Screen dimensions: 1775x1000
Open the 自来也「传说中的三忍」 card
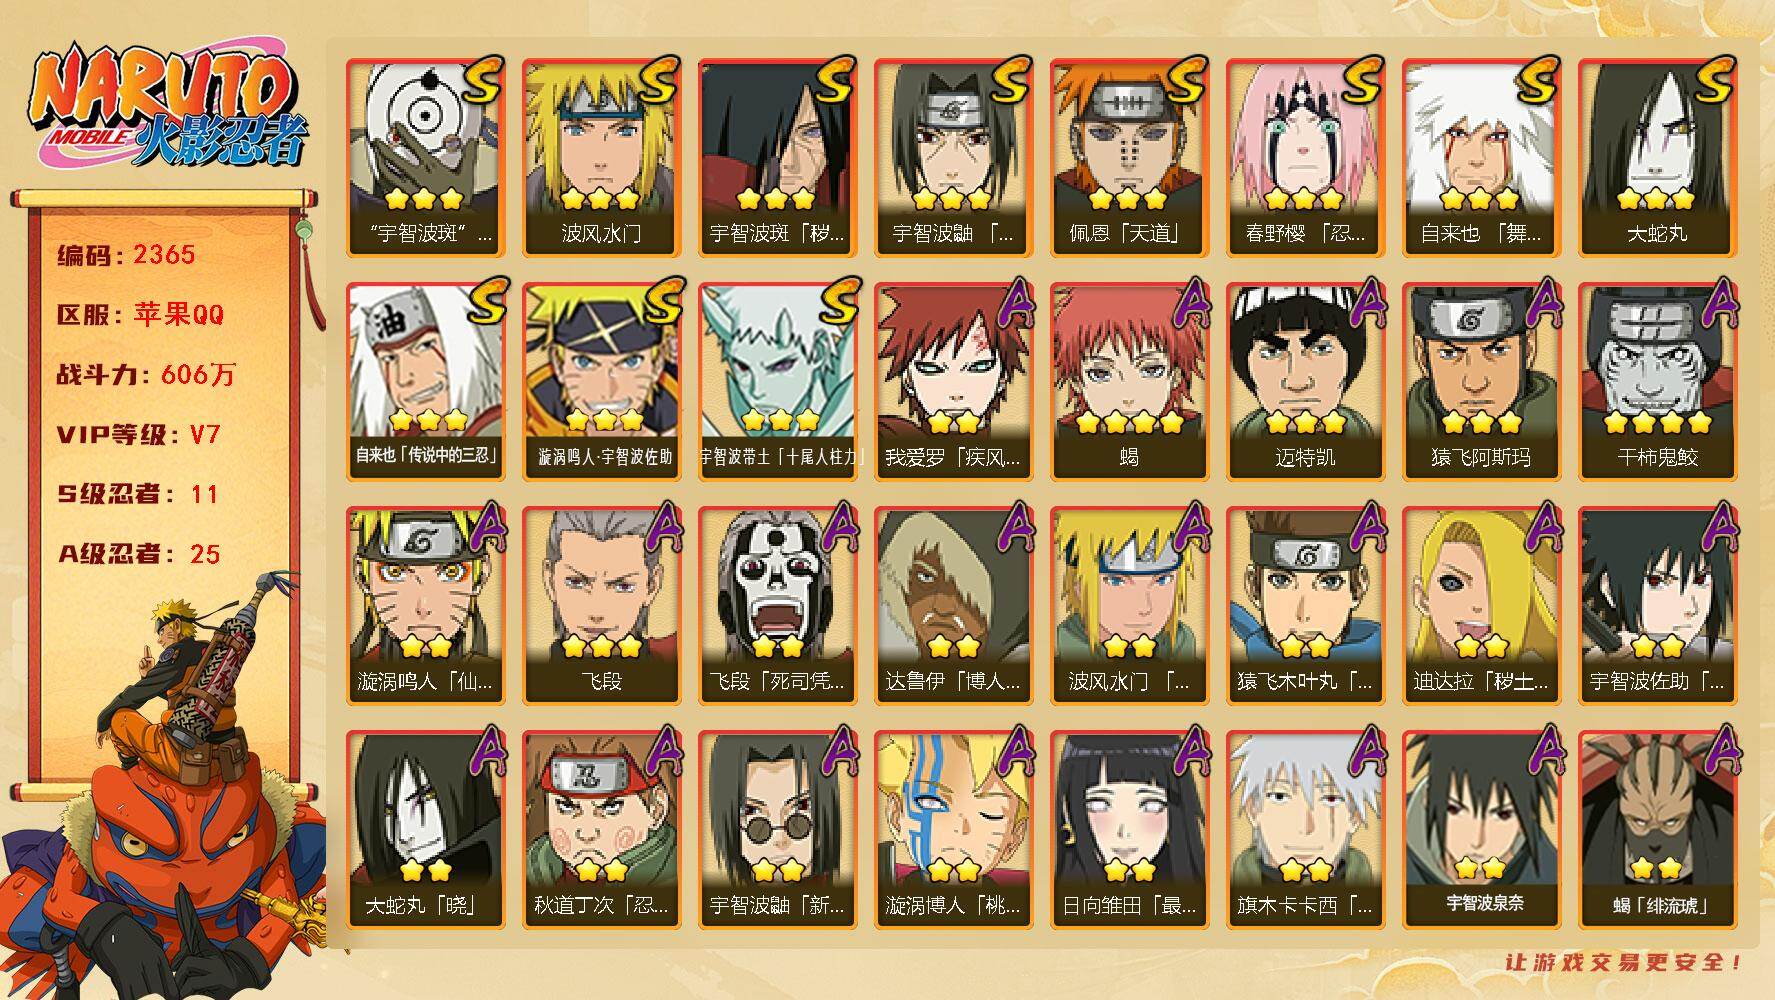[x=425, y=382]
